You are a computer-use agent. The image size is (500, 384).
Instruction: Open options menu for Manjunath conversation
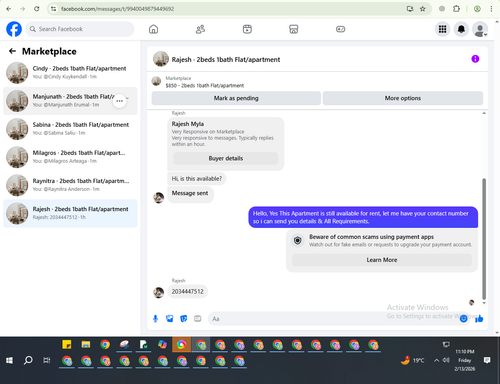tap(120, 101)
